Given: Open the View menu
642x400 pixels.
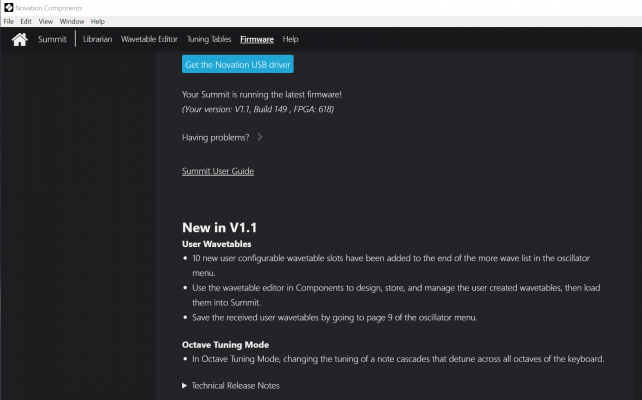Looking at the screenshot, I should (x=45, y=21).
